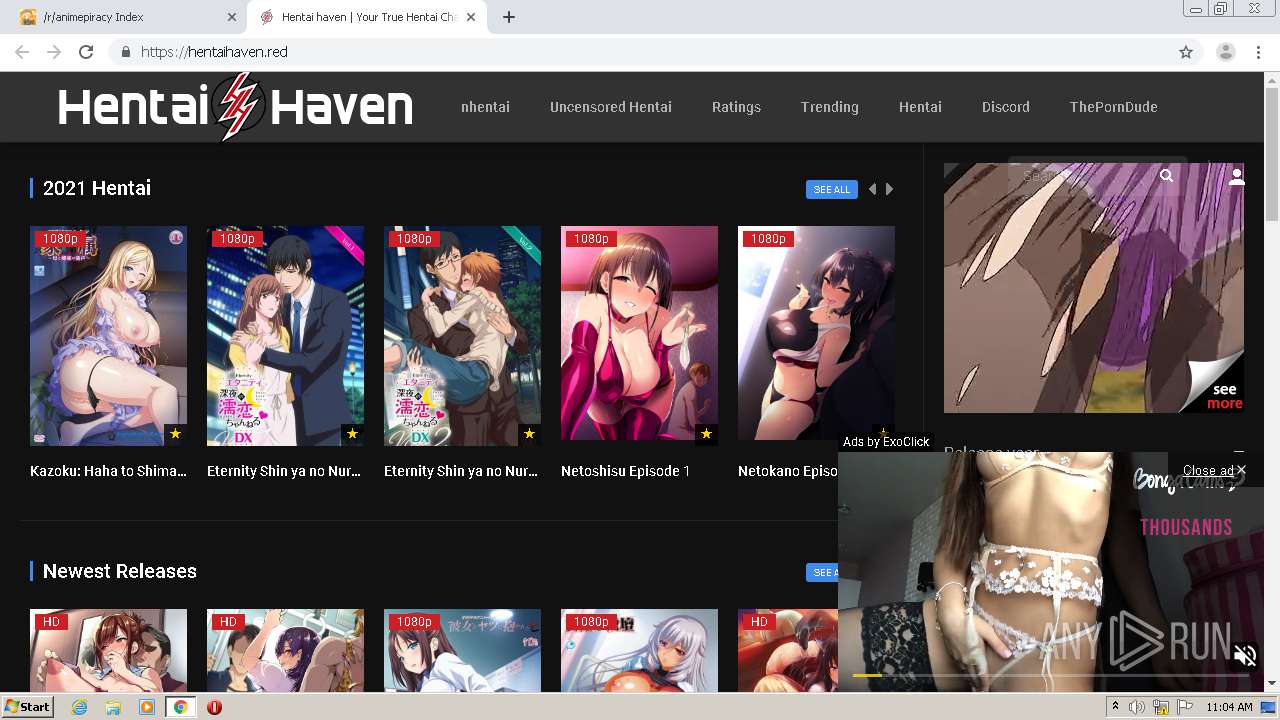Screen dimensions: 1280x720
Task: Click the site logo in header
Action: point(235,107)
